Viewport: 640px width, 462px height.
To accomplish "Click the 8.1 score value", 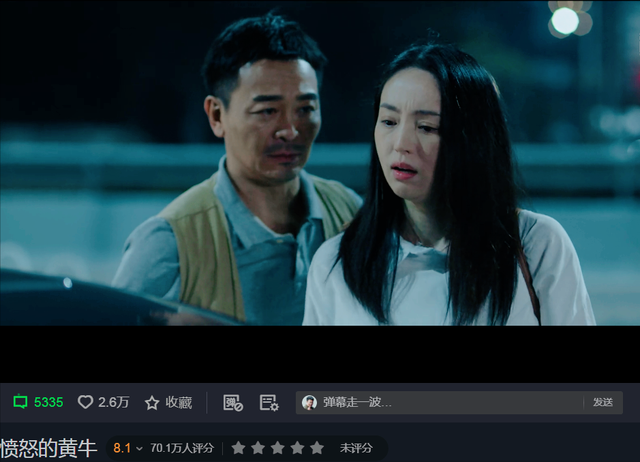I will (x=122, y=449).
